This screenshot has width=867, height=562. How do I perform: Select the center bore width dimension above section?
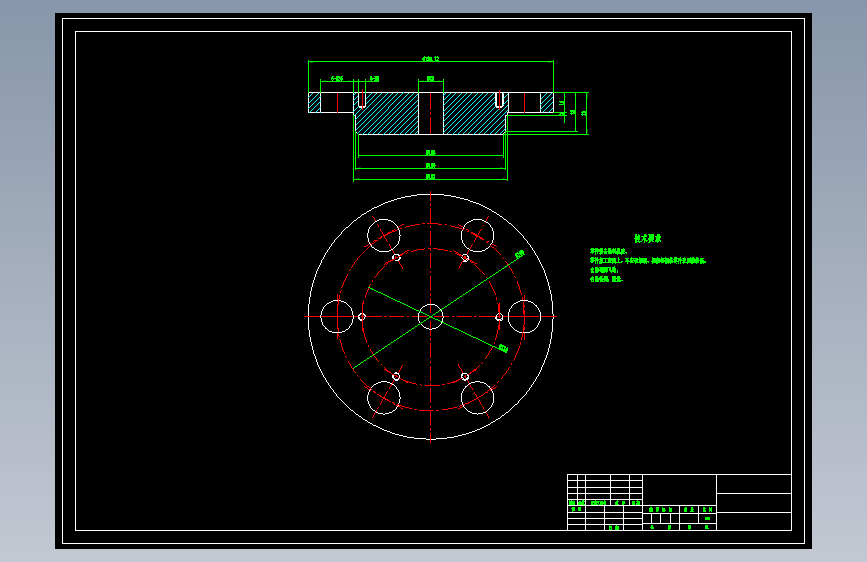click(x=431, y=79)
